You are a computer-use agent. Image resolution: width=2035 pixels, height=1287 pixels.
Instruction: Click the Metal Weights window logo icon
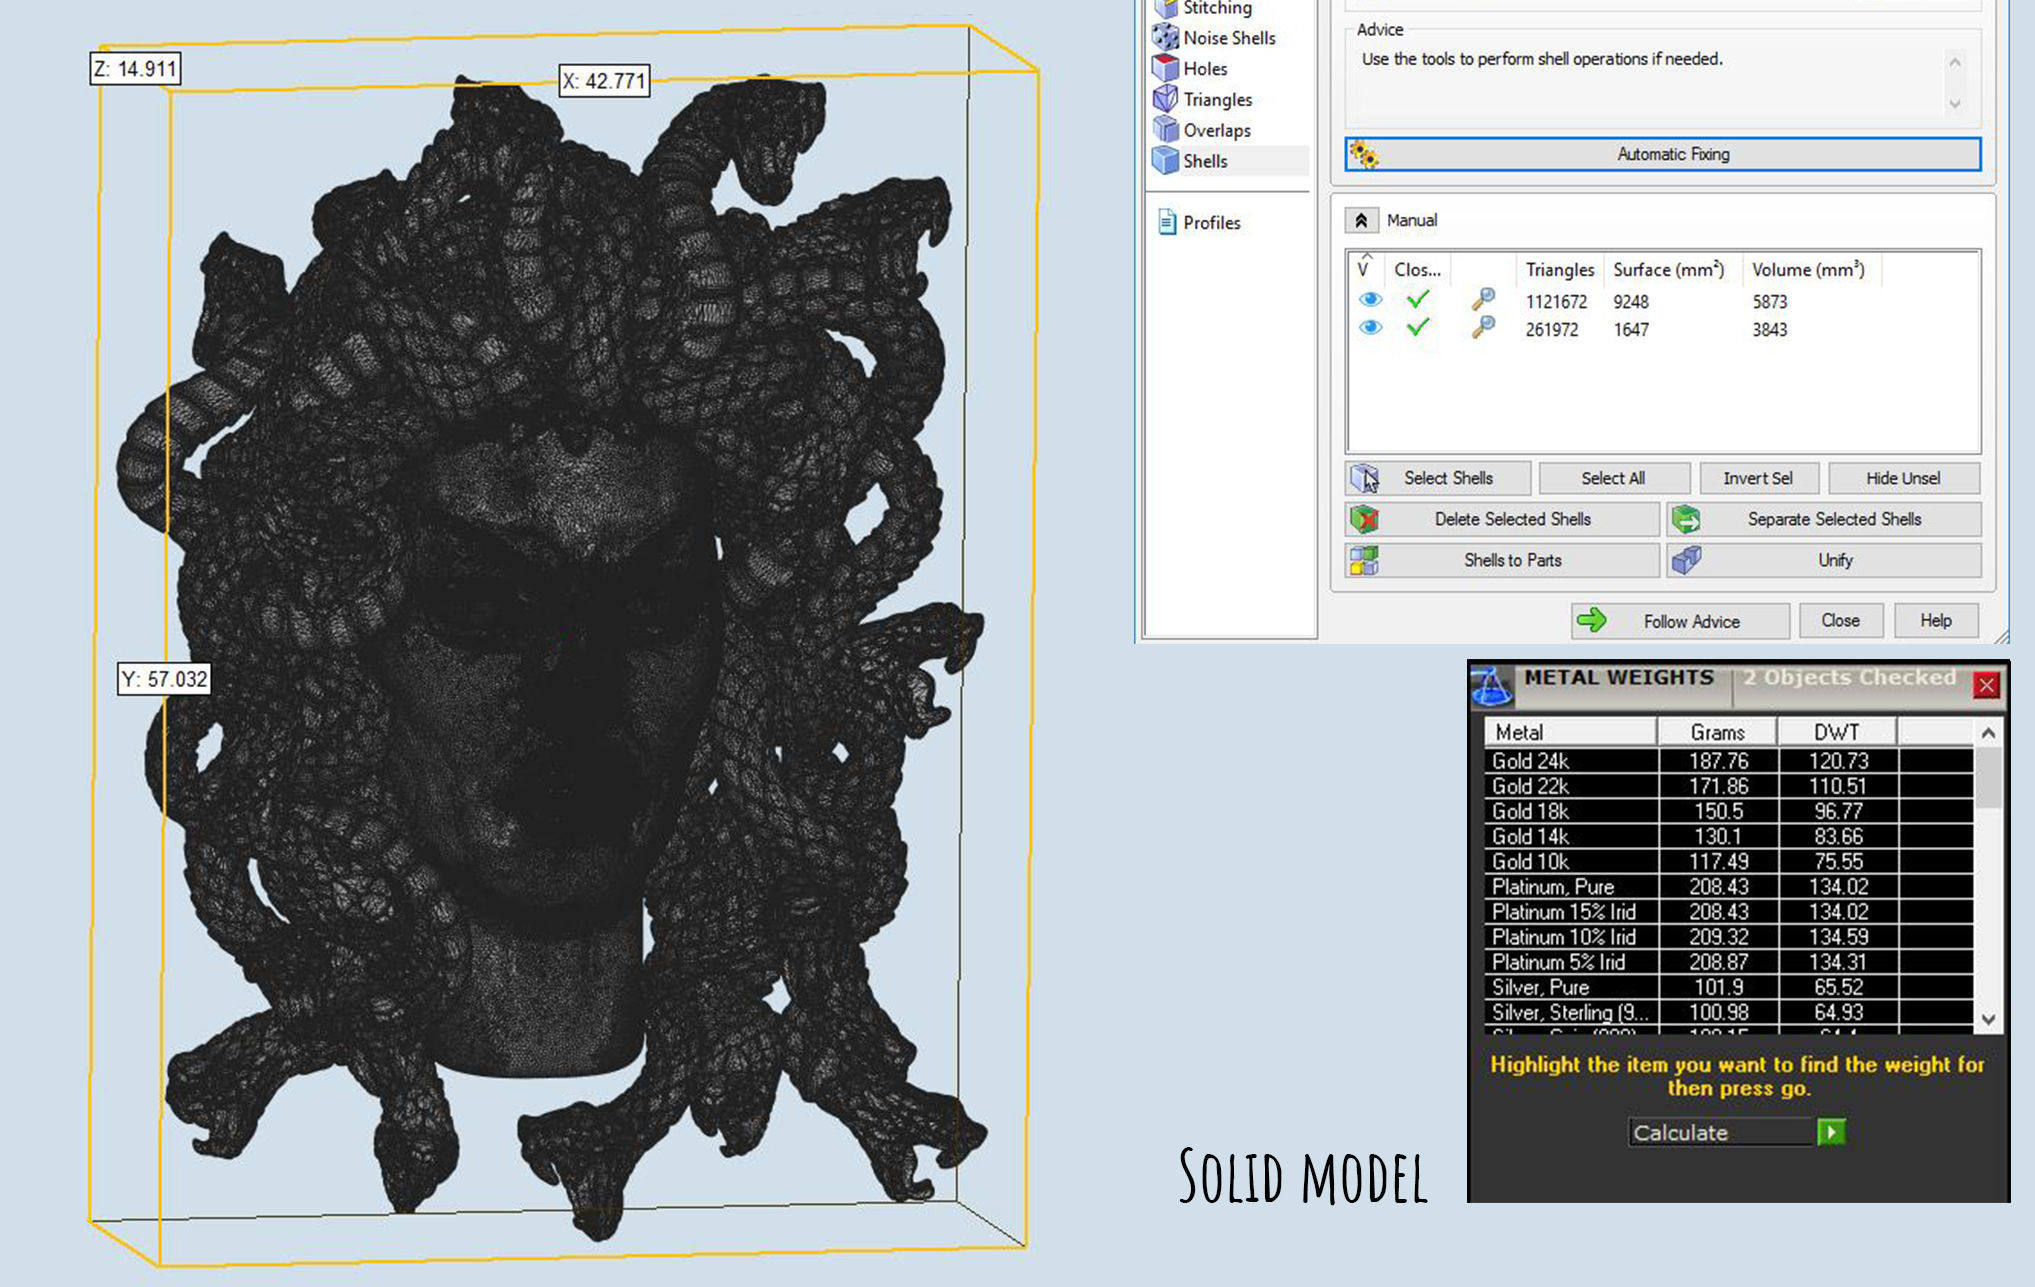point(1492,687)
